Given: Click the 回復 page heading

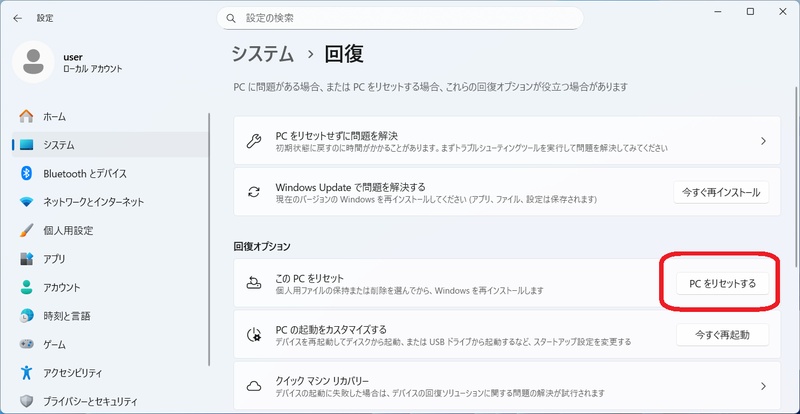Looking at the screenshot, I should (344, 54).
